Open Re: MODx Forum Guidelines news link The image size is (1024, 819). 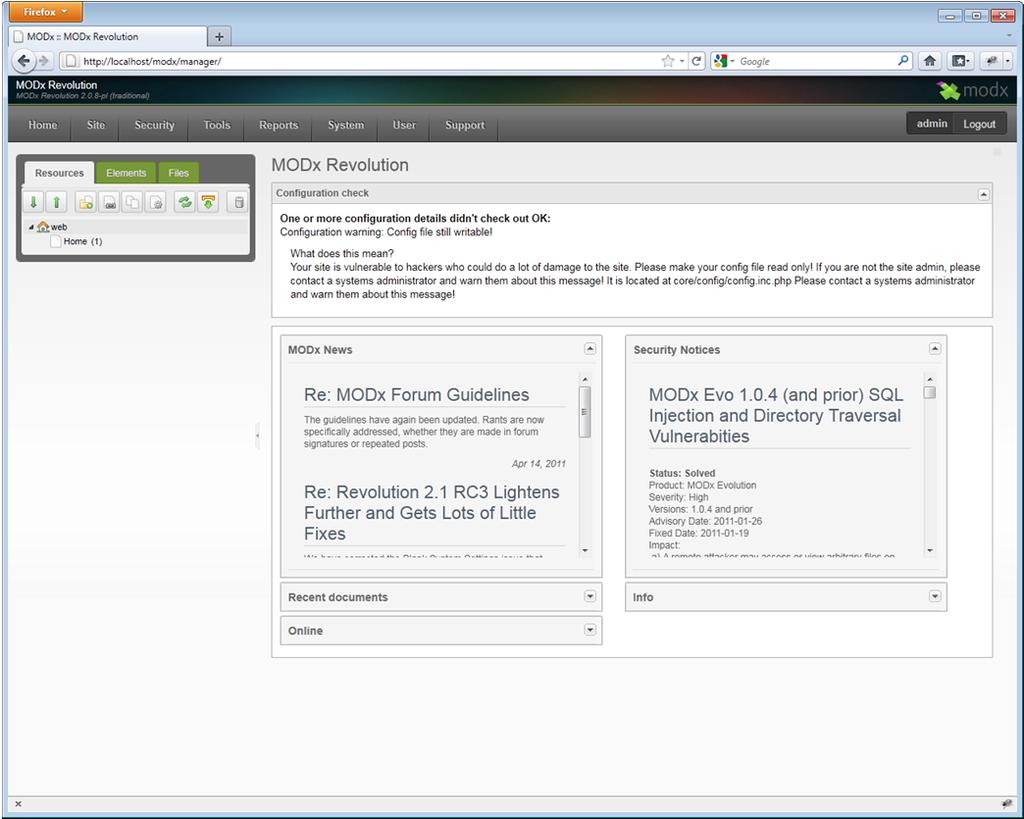coord(417,394)
